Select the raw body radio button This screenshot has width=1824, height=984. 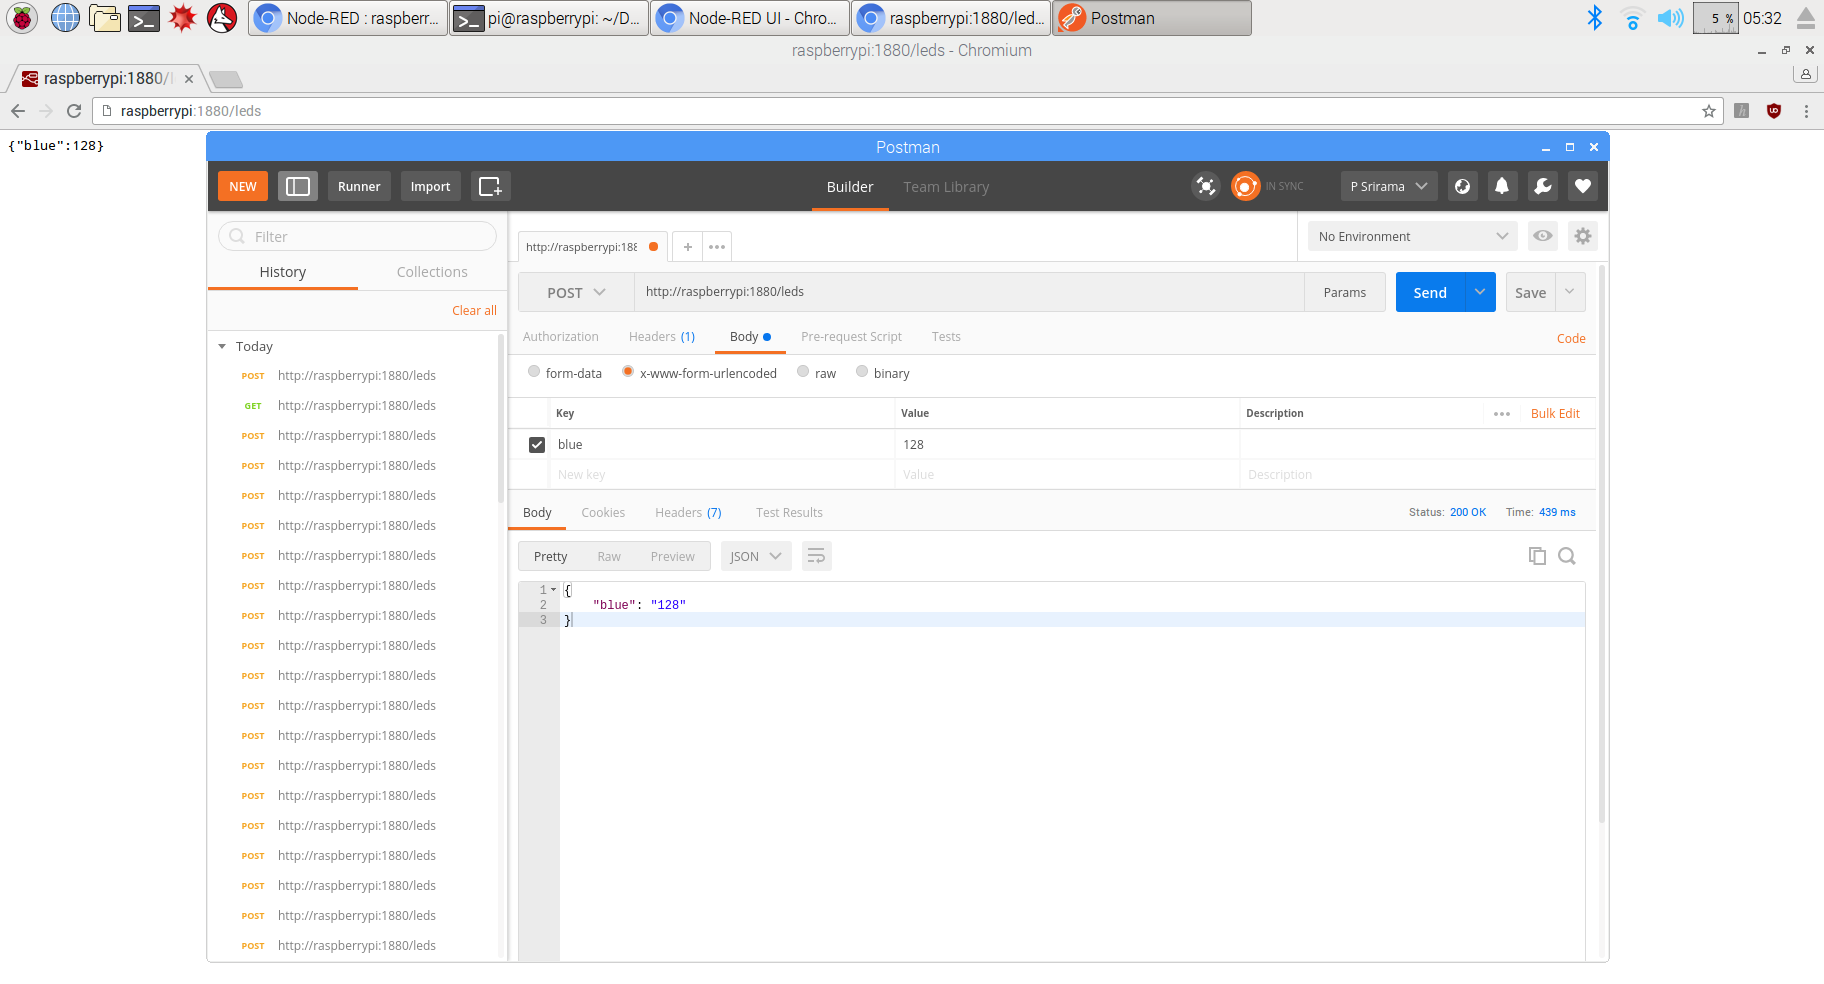click(803, 372)
